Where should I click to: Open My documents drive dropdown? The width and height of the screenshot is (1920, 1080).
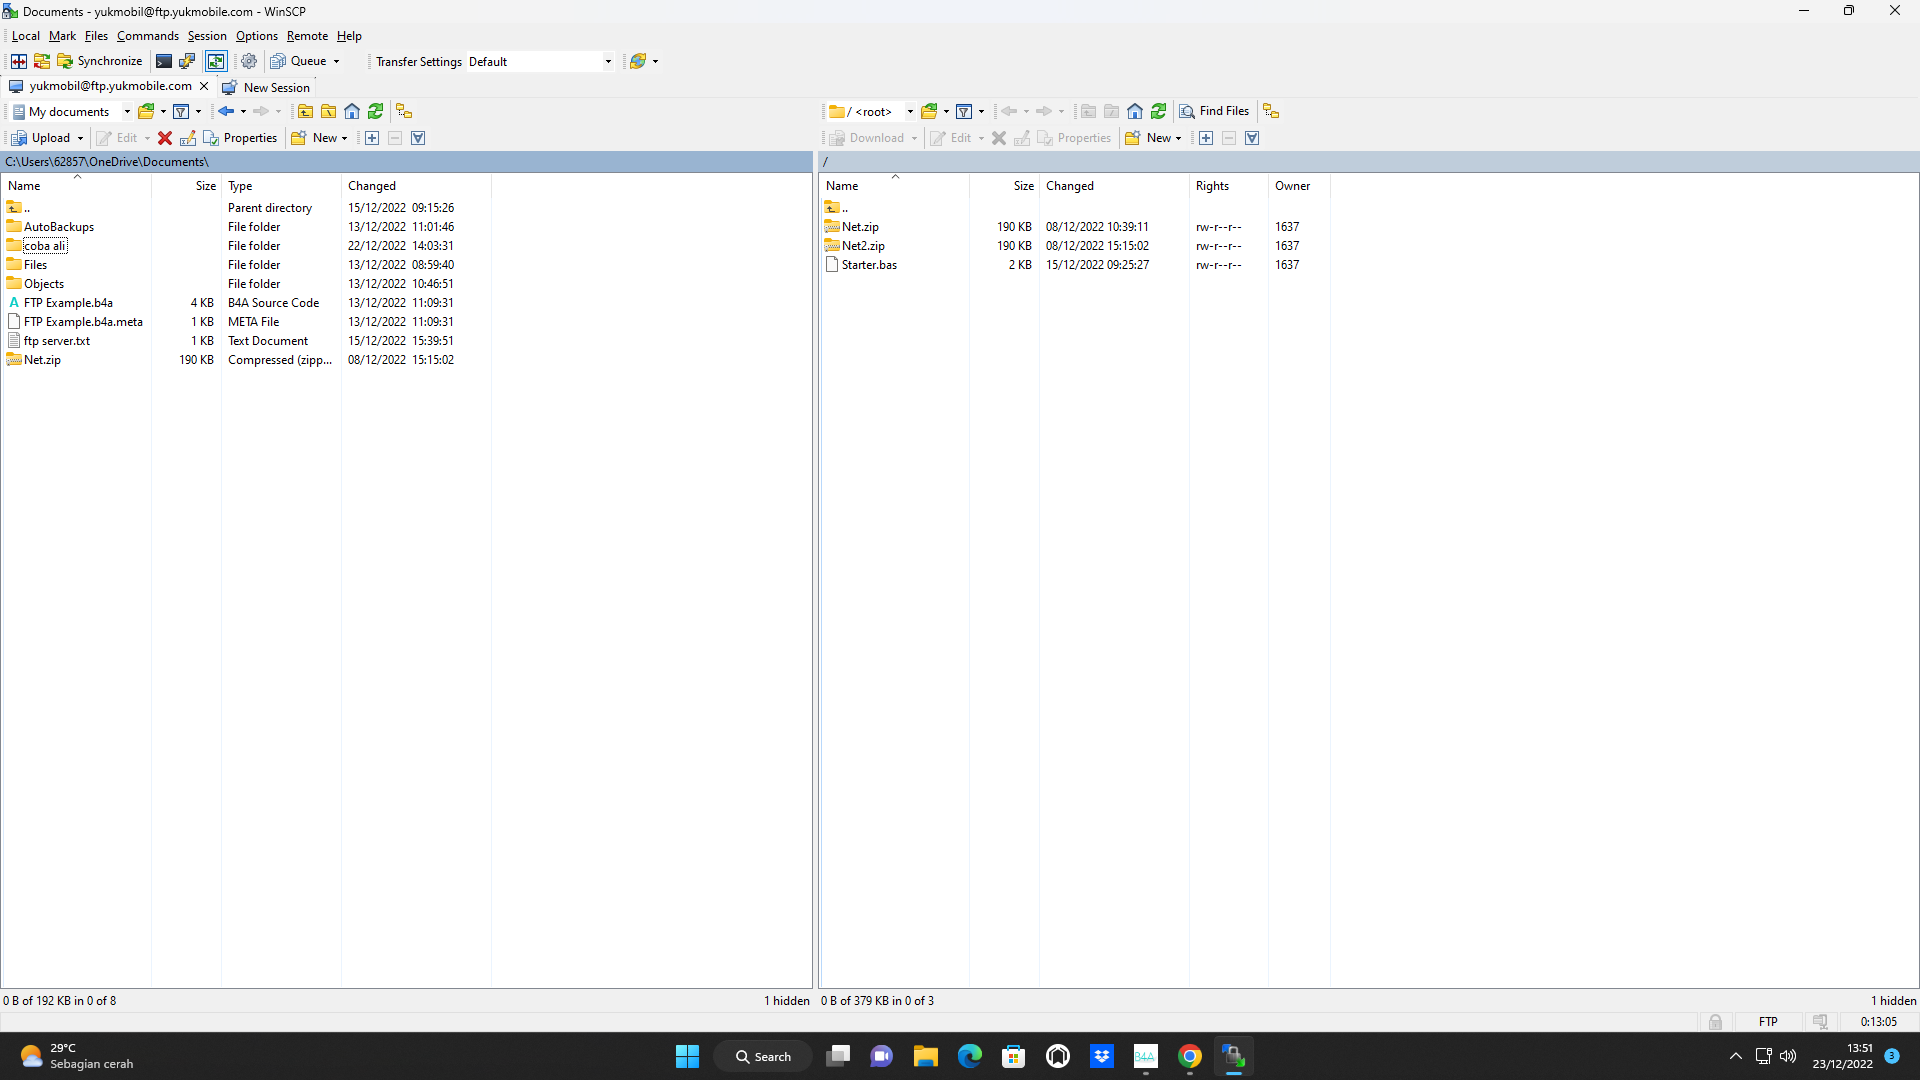[127, 111]
